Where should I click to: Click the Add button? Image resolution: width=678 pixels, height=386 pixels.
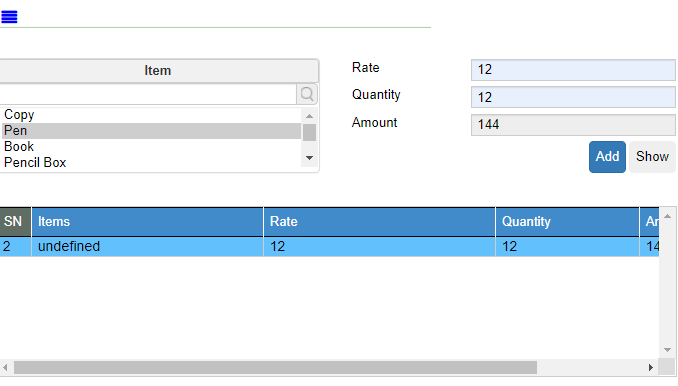coord(607,156)
